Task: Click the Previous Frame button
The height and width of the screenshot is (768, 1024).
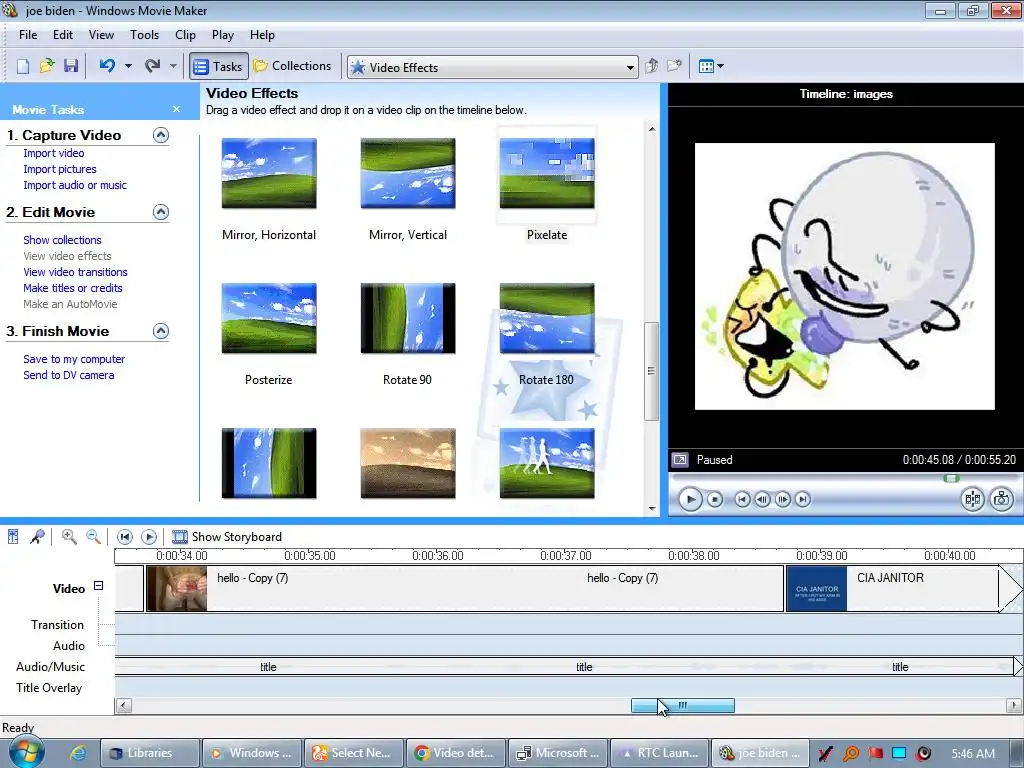Action: [762, 500]
